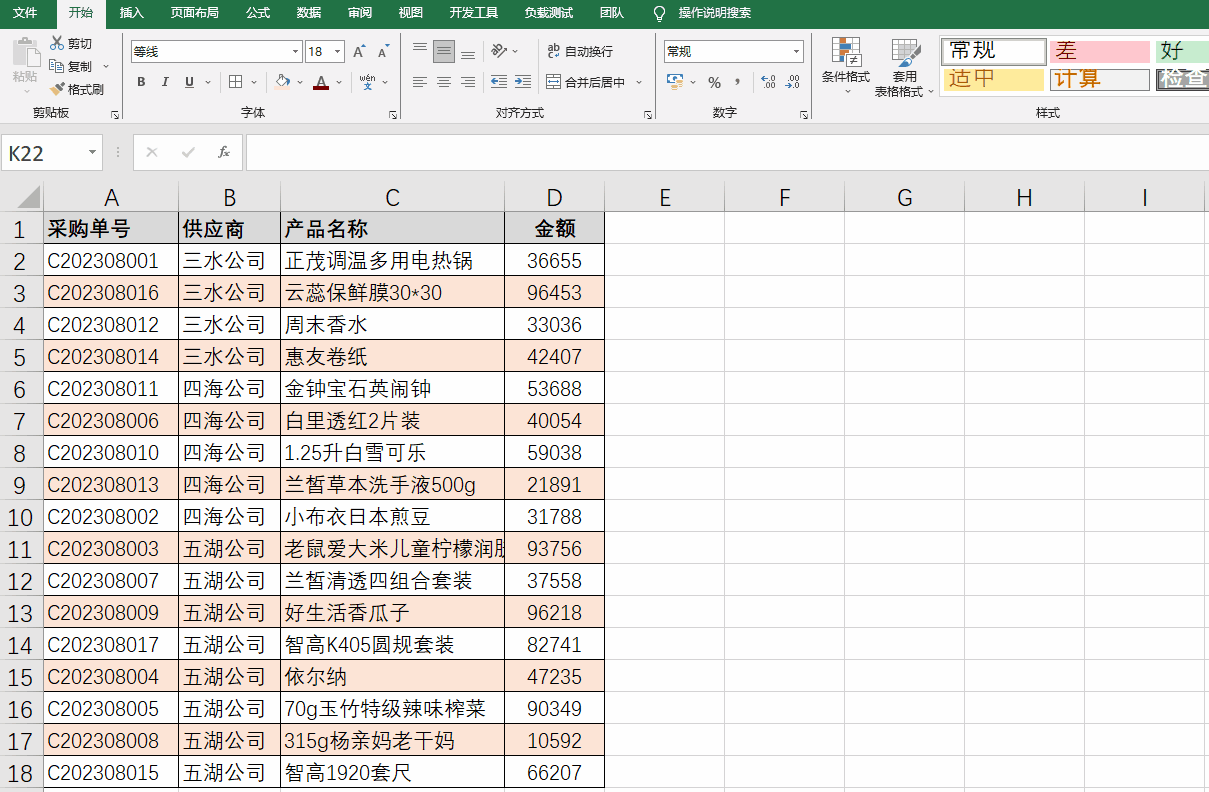Select the amount cell 96218

(554, 613)
